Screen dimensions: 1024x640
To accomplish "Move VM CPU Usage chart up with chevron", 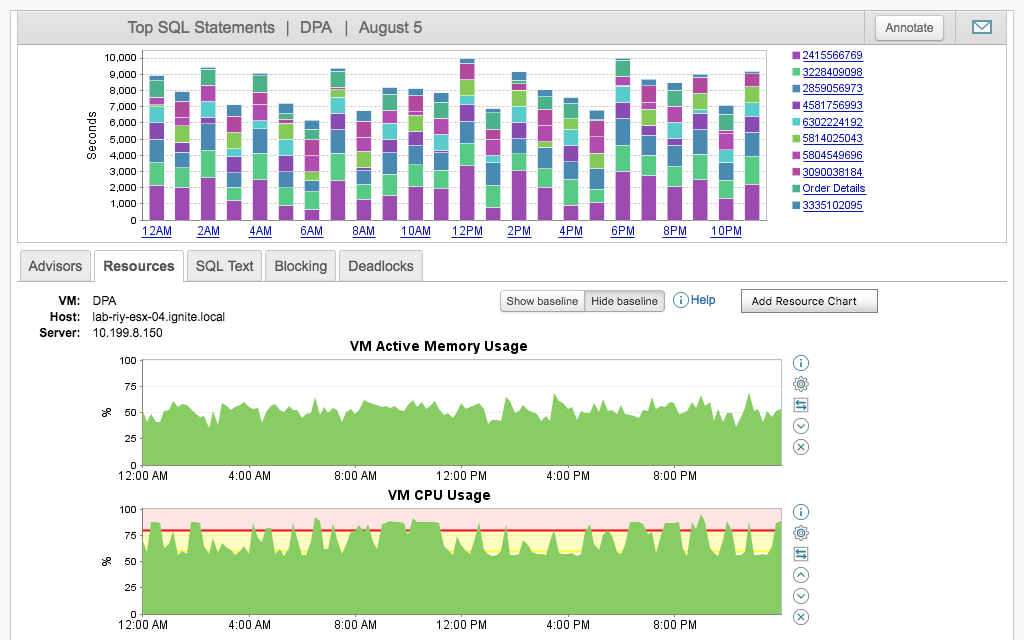I will click(800, 574).
